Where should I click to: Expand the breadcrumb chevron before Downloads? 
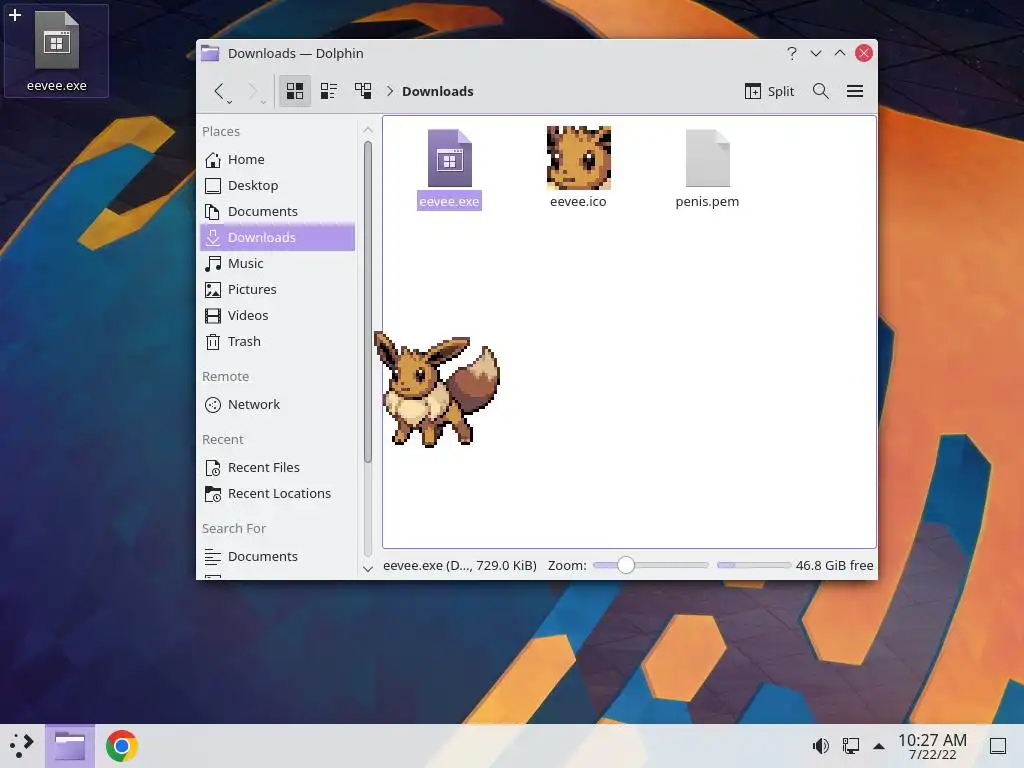(390, 91)
